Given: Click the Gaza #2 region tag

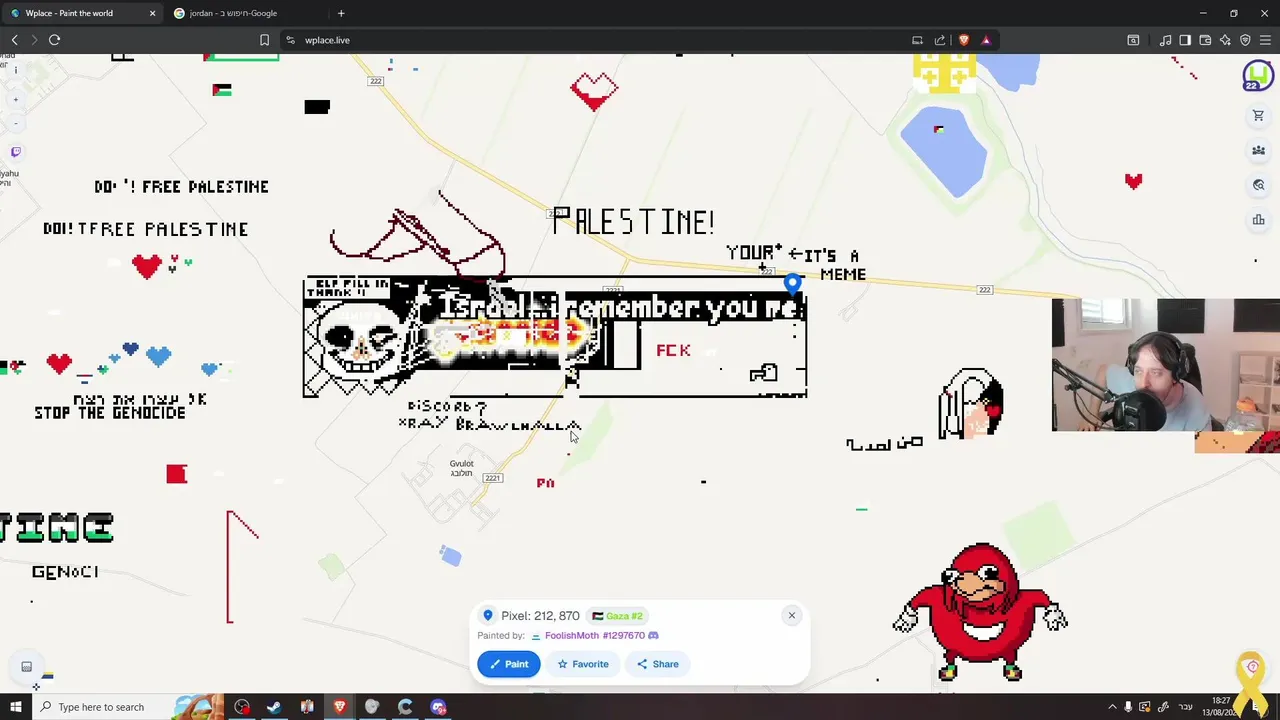Looking at the screenshot, I should pos(617,616).
